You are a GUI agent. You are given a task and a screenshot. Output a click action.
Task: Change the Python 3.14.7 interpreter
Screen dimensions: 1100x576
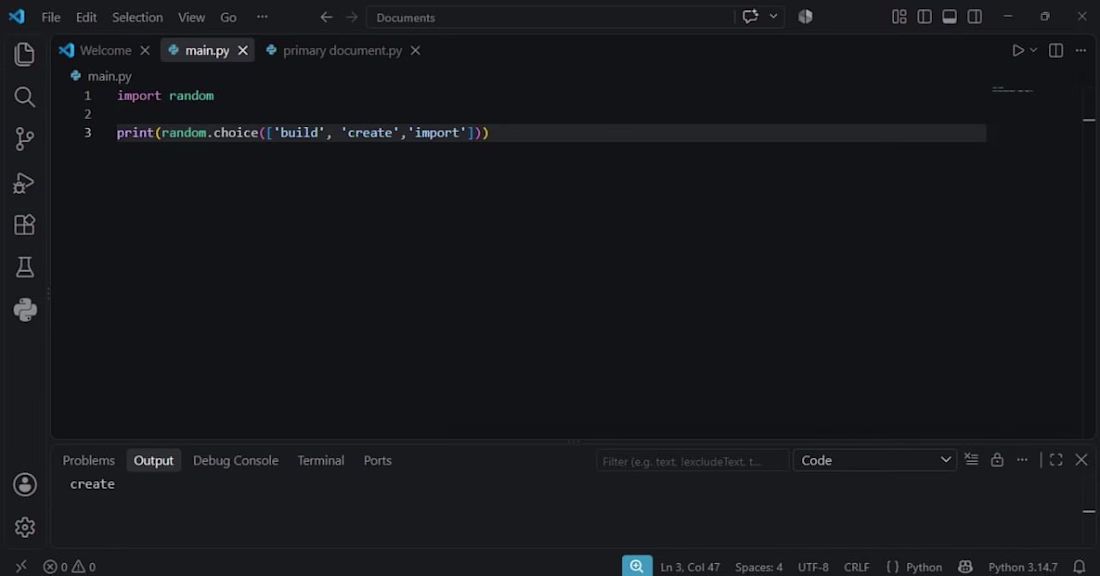pos(1022,567)
